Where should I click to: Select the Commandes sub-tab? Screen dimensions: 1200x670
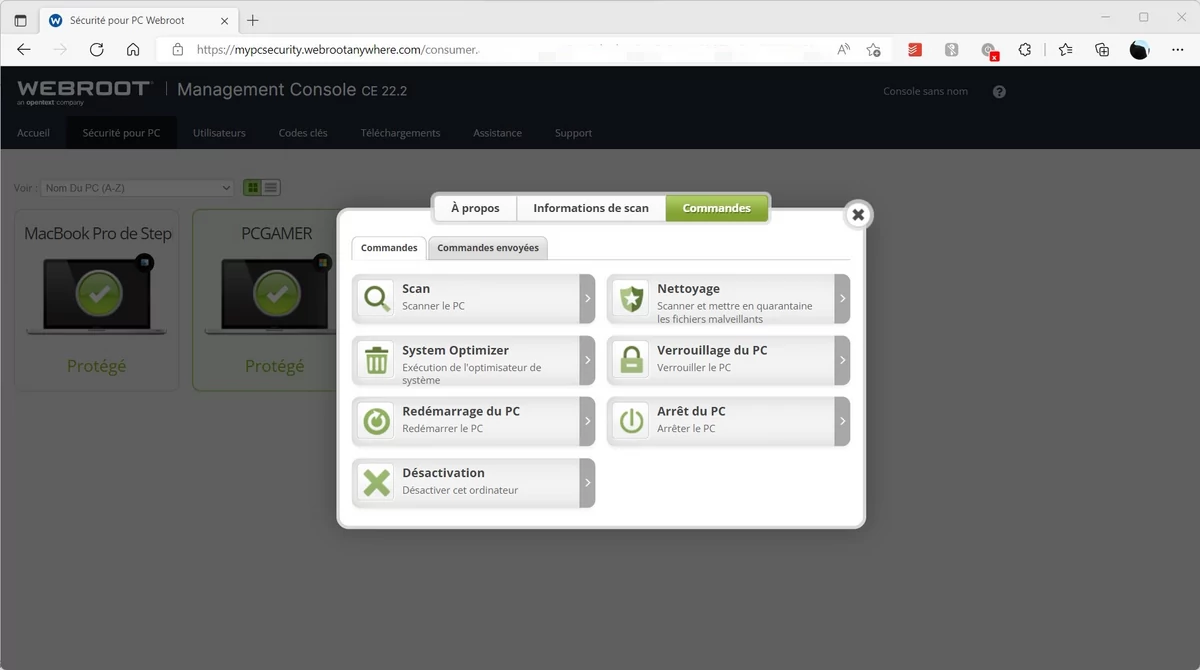pyautogui.click(x=389, y=248)
